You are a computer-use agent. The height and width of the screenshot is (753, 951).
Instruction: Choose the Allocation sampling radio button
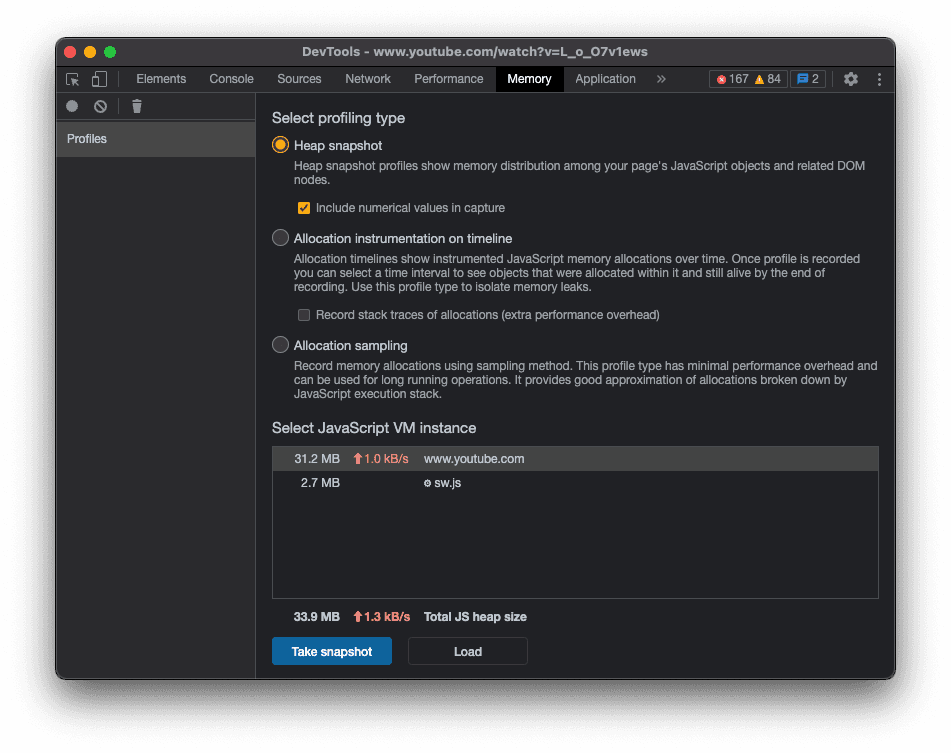coord(281,345)
